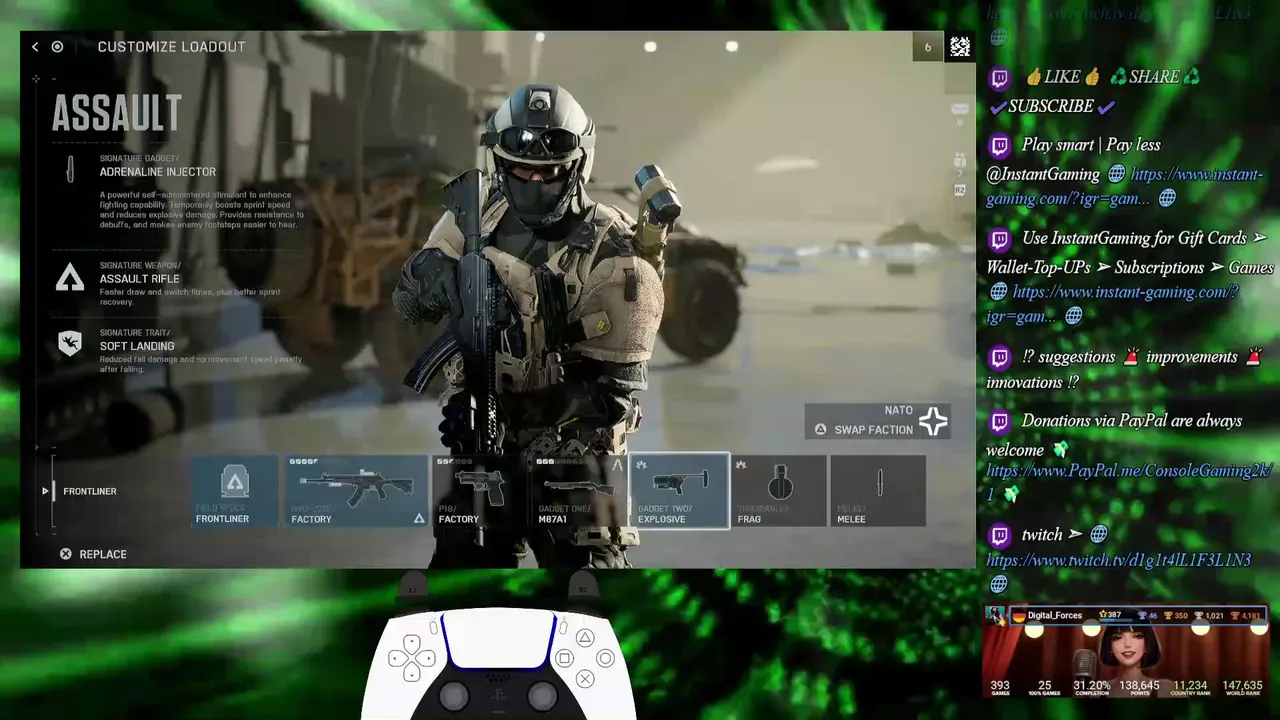The height and width of the screenshot is (720, 1280).
Task: Expand the Frontliner loadout row arrow
Action: click(x=45, y=491)
